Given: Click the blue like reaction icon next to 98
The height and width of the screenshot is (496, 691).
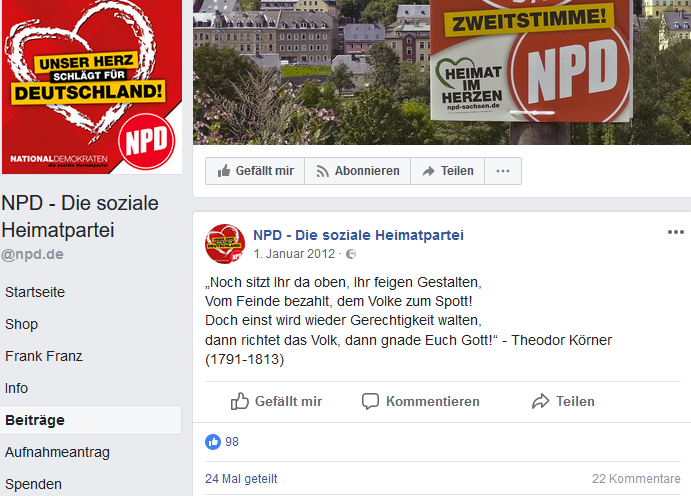Looking at the screenshot, I should [213, 442].
